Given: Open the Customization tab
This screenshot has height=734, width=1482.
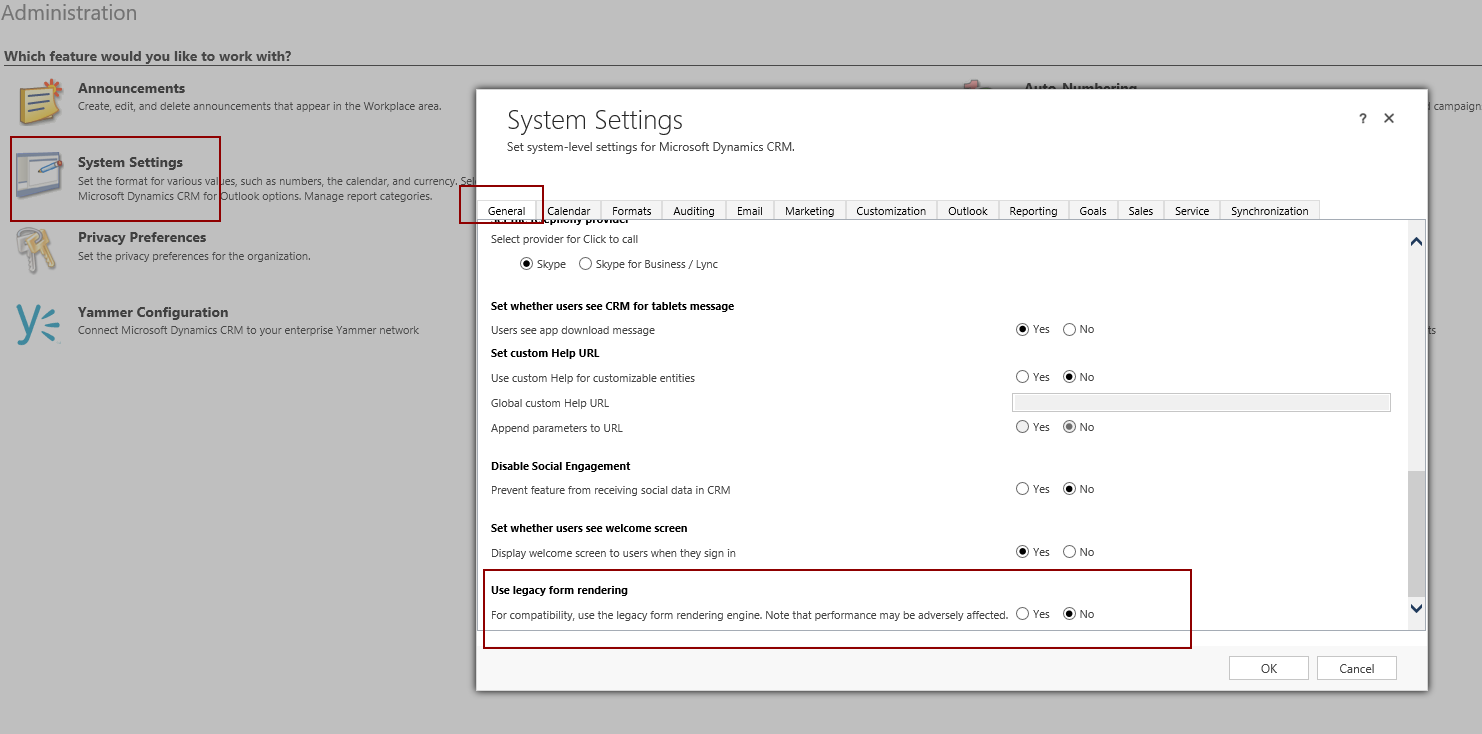Looking at the screenshot, I should click(891, 210).
